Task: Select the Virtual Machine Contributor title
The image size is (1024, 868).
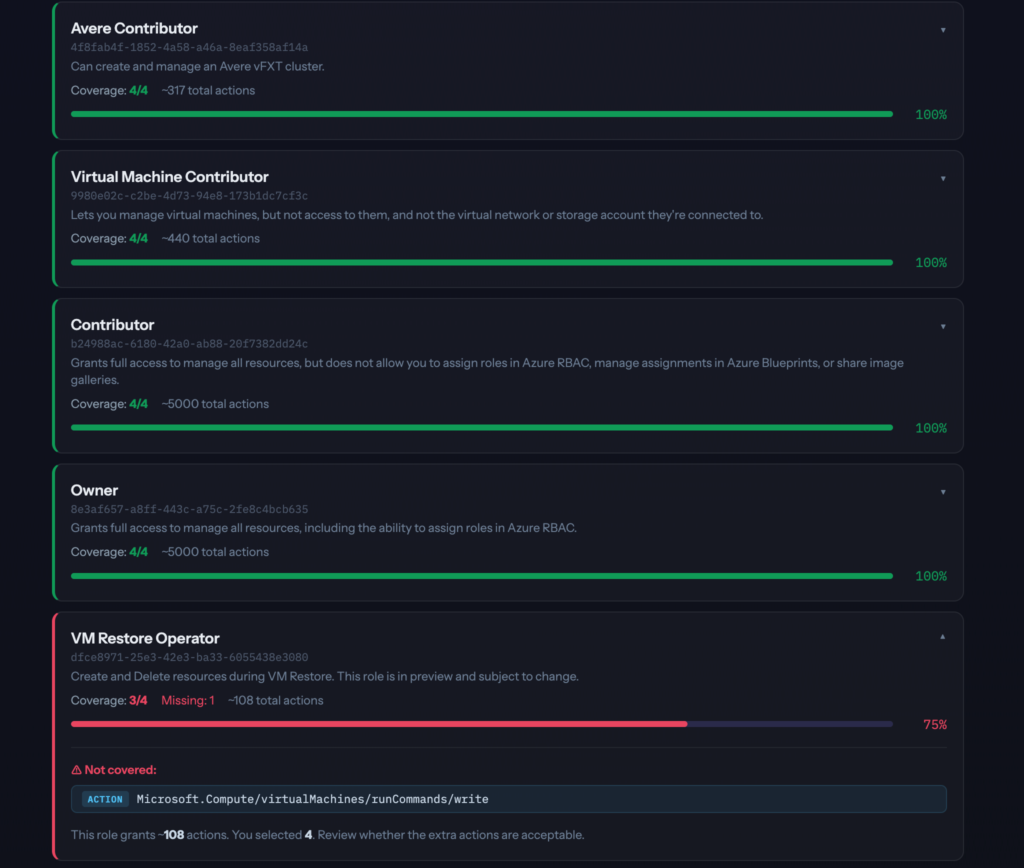Action: (169, 177)
